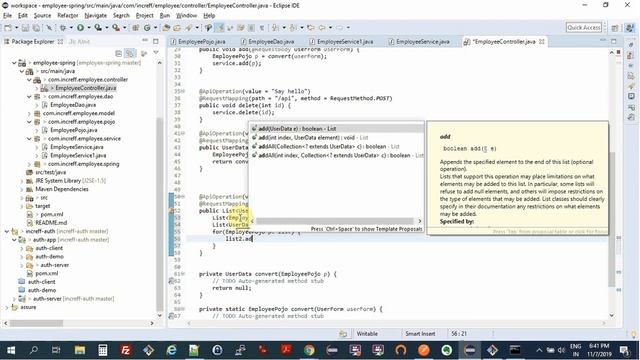Click the proposal list horizontal scrollbar

point(335,221)
